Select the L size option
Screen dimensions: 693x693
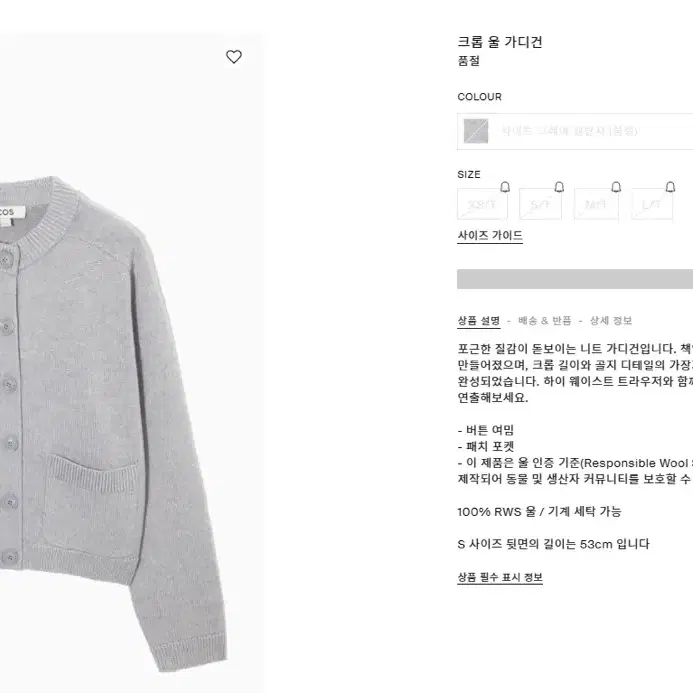click(x=652, y=204)
